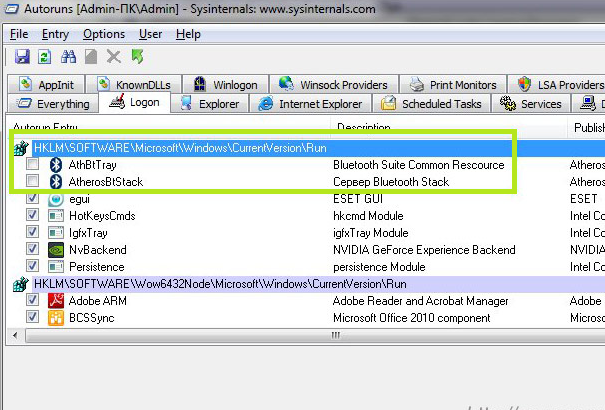
Task: Disable the NvBackend autorun checkbox
Action: click(32, 248)
